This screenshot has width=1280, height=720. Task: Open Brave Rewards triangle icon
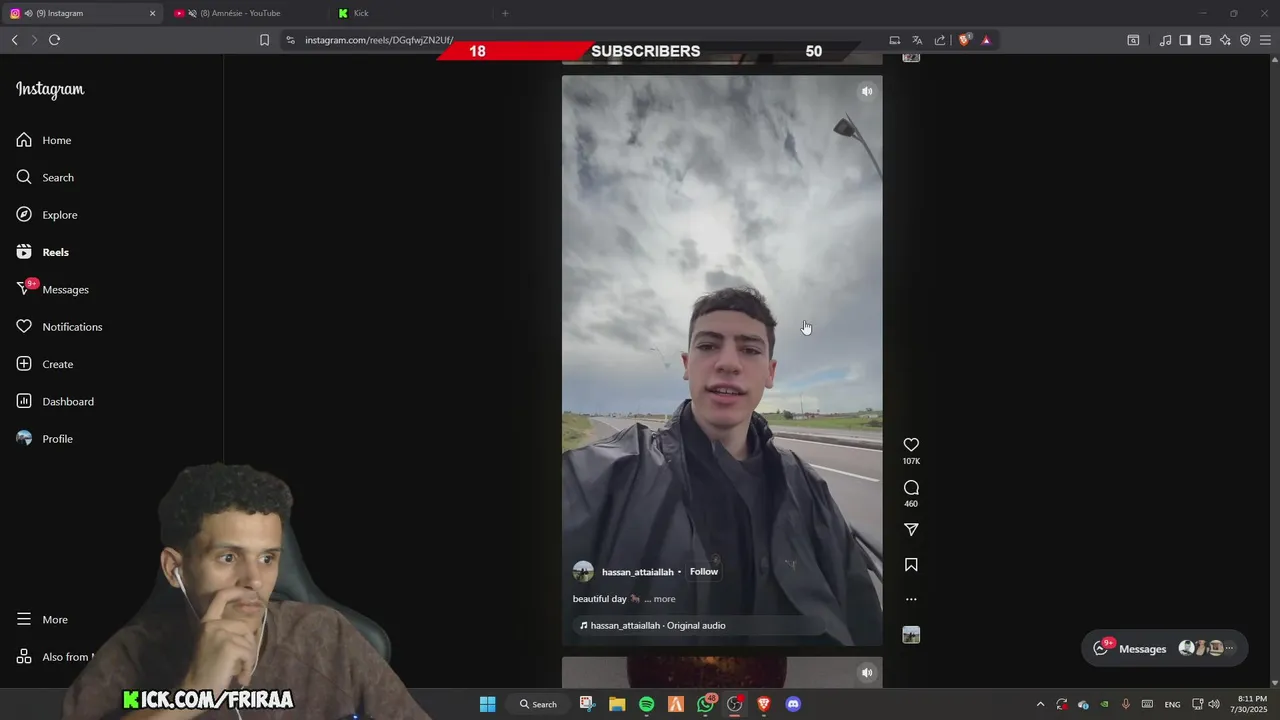(x=986, y=40)
